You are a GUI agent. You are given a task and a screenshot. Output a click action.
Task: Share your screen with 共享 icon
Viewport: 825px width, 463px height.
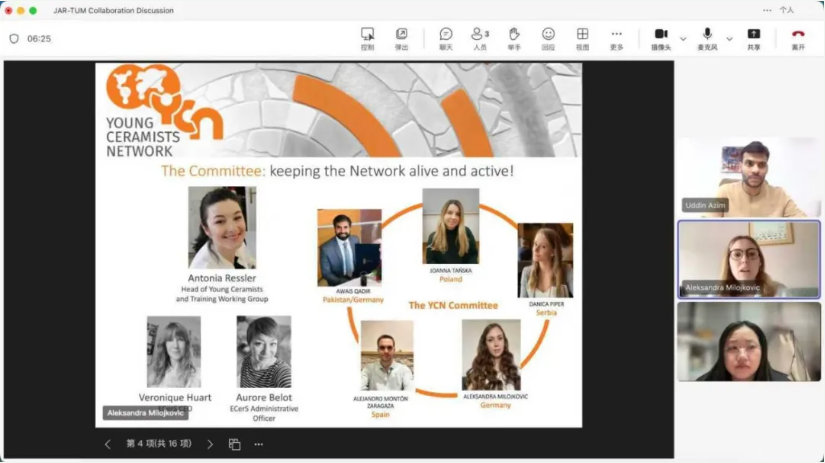(x=753, y=38)
